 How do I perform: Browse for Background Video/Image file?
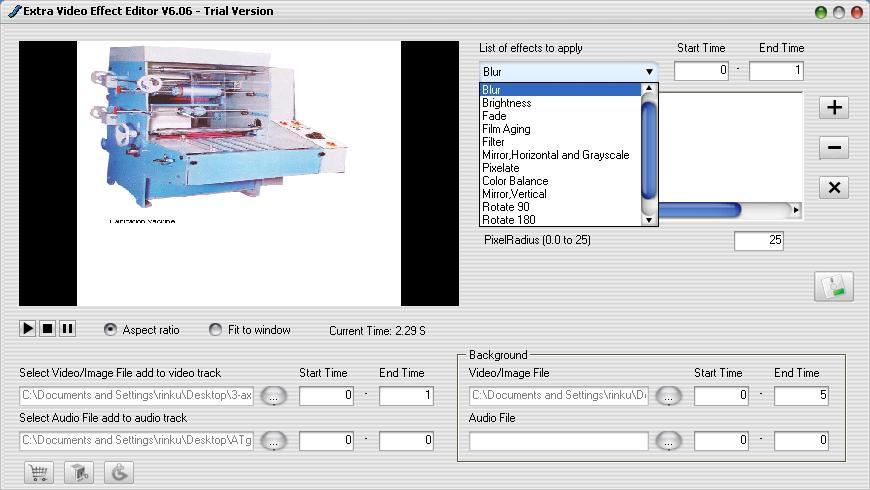(x=669, y=396)
